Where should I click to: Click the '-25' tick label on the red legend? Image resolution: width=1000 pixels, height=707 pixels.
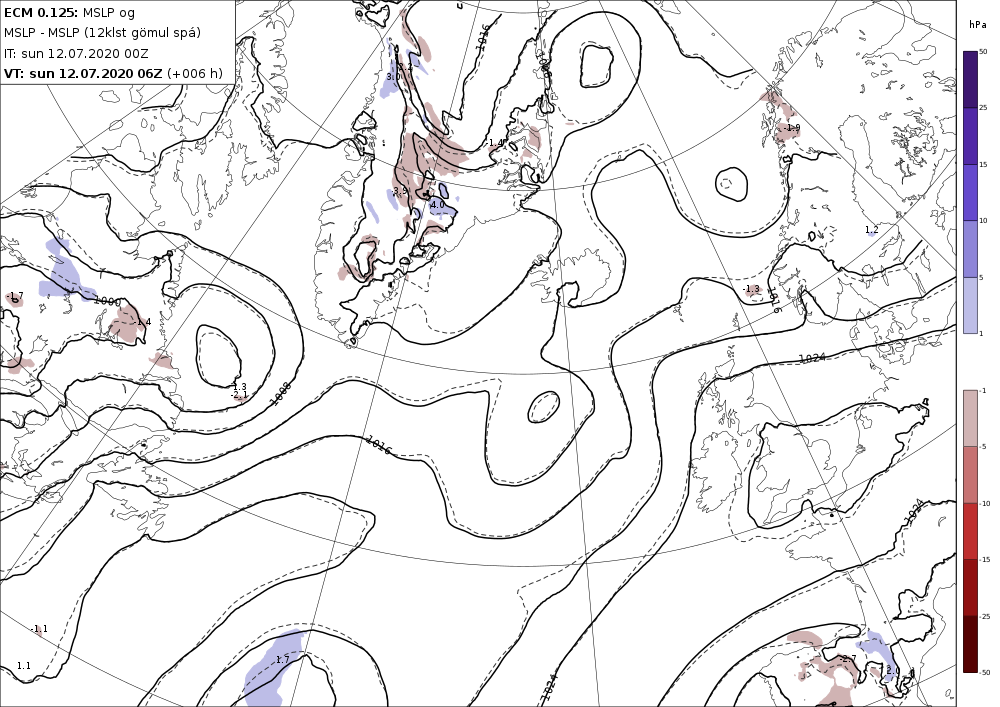(985, 616)
